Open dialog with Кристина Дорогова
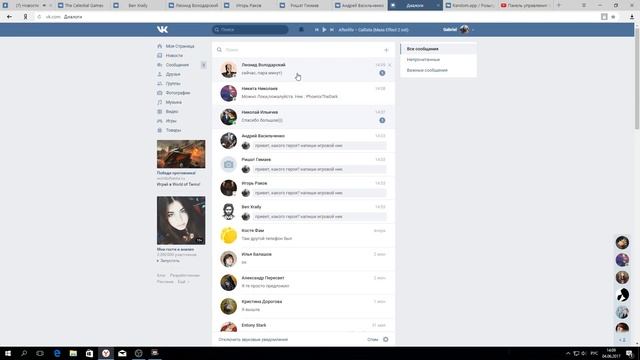The height and width of the screenshot is (360, 640). tap(303, 306)
